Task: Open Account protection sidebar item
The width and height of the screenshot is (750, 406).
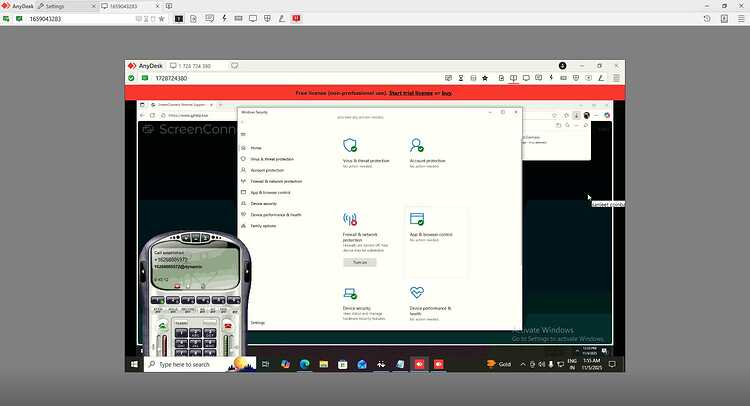Action: click(267, 170)
